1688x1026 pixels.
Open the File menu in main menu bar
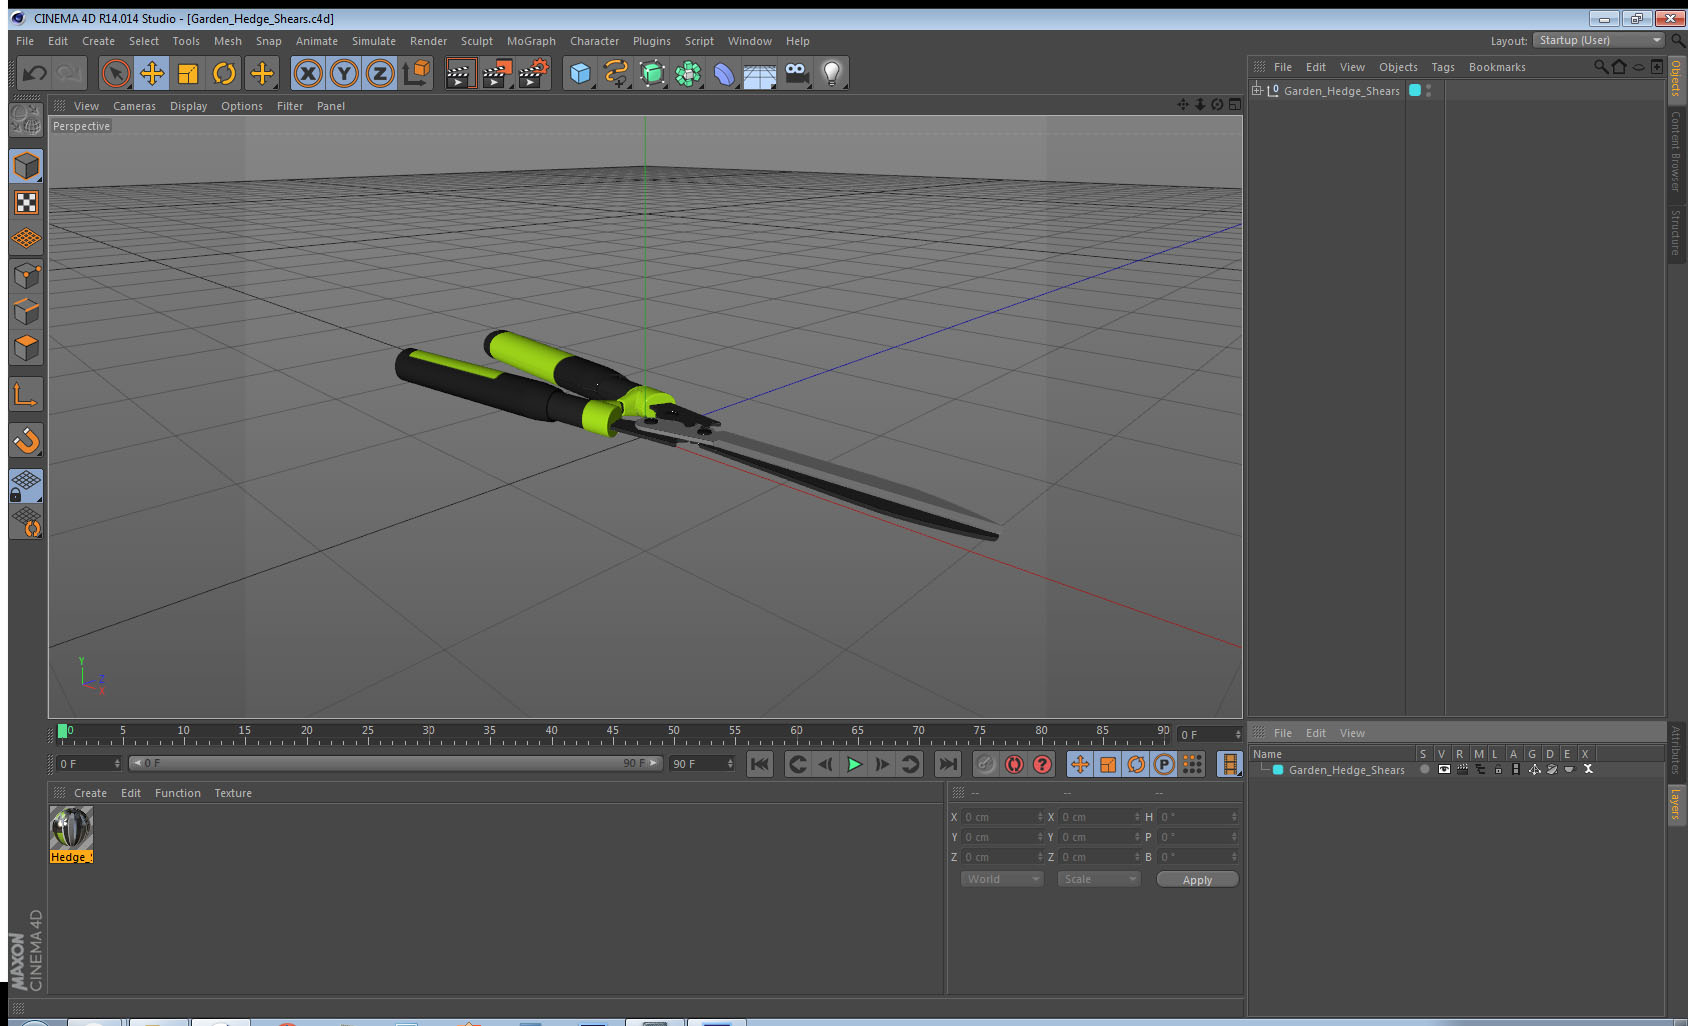[25, 41]
